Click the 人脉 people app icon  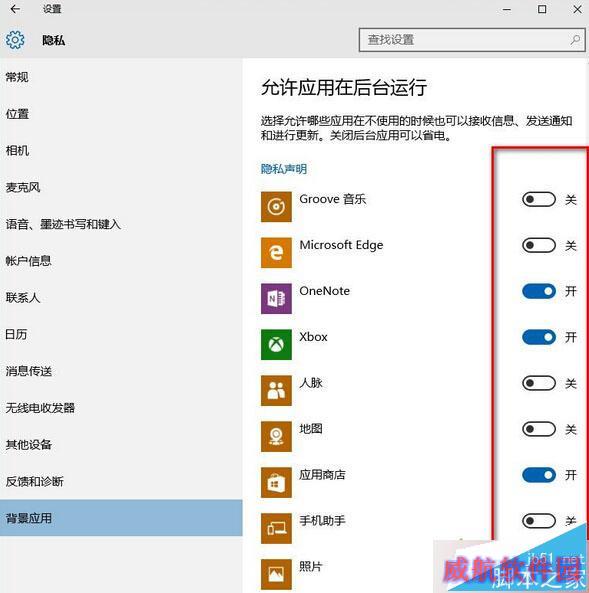pyautogui.click(x=276, y=390)
